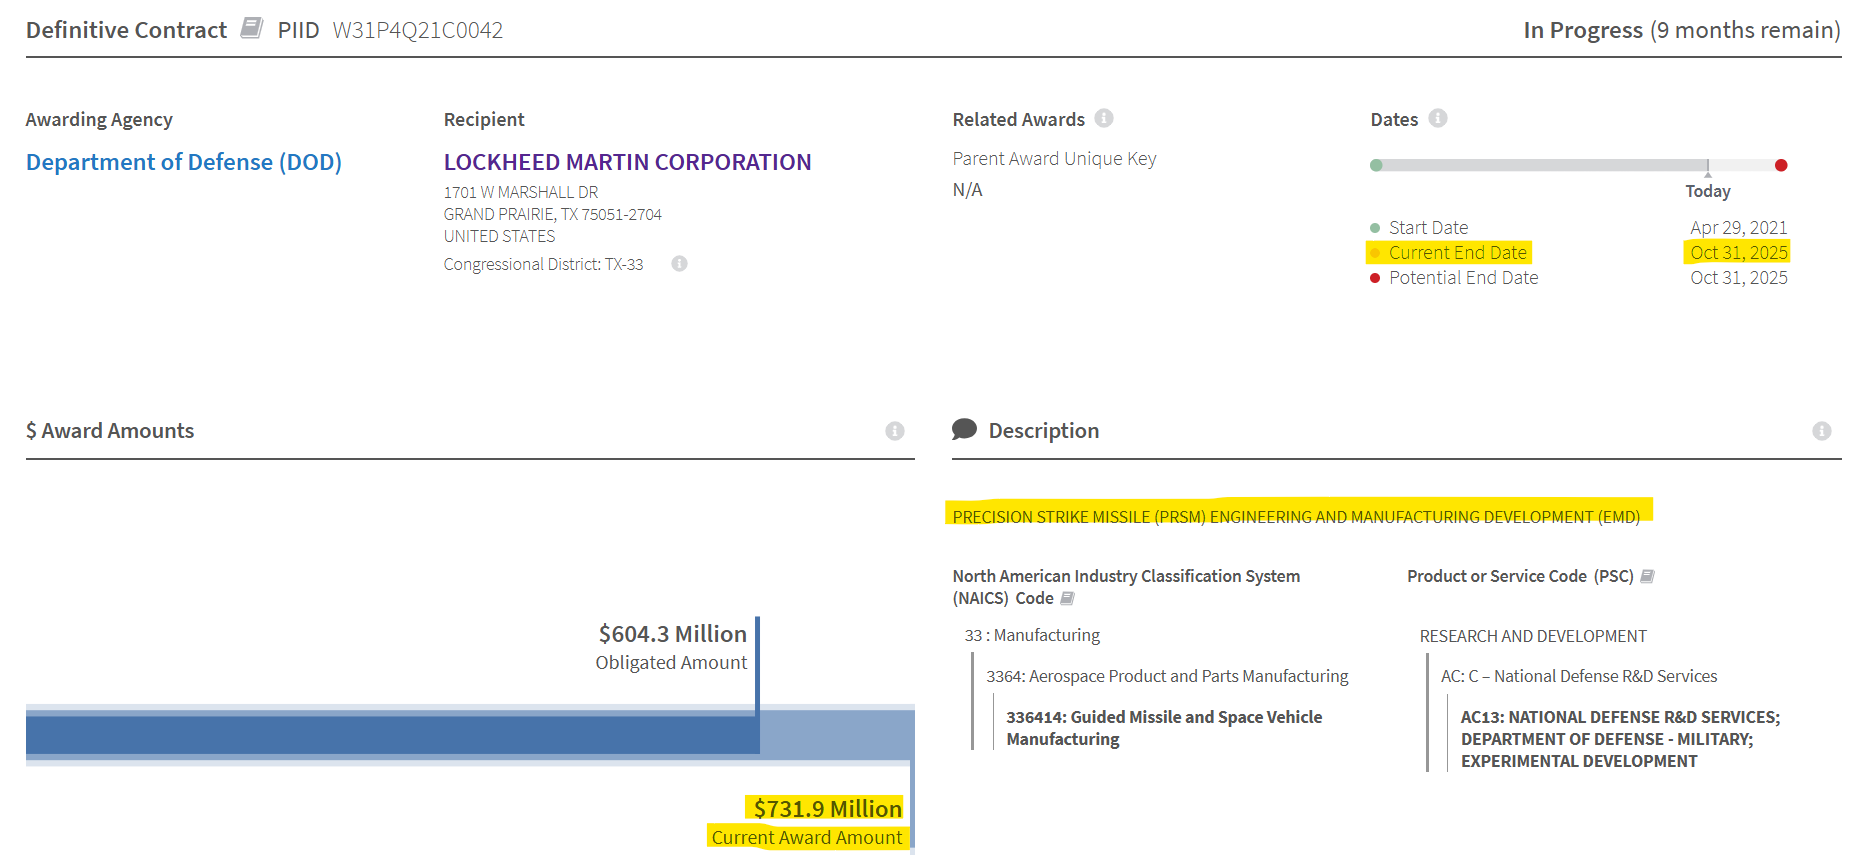Select AC13 National Defense R&D Services entry
This screenshot has width=1857, height=855.
(1619, 739)
